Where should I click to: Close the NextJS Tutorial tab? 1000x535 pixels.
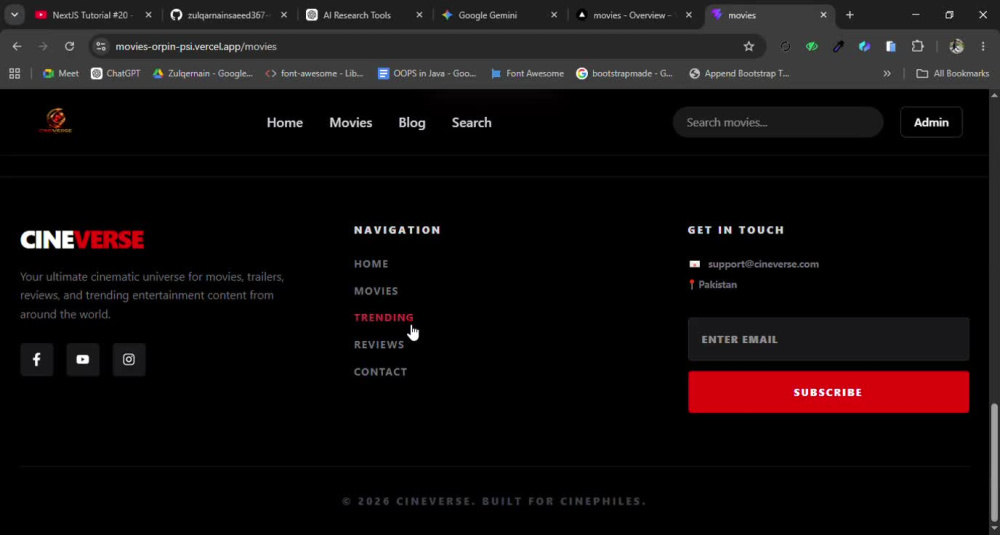point(149,15)
